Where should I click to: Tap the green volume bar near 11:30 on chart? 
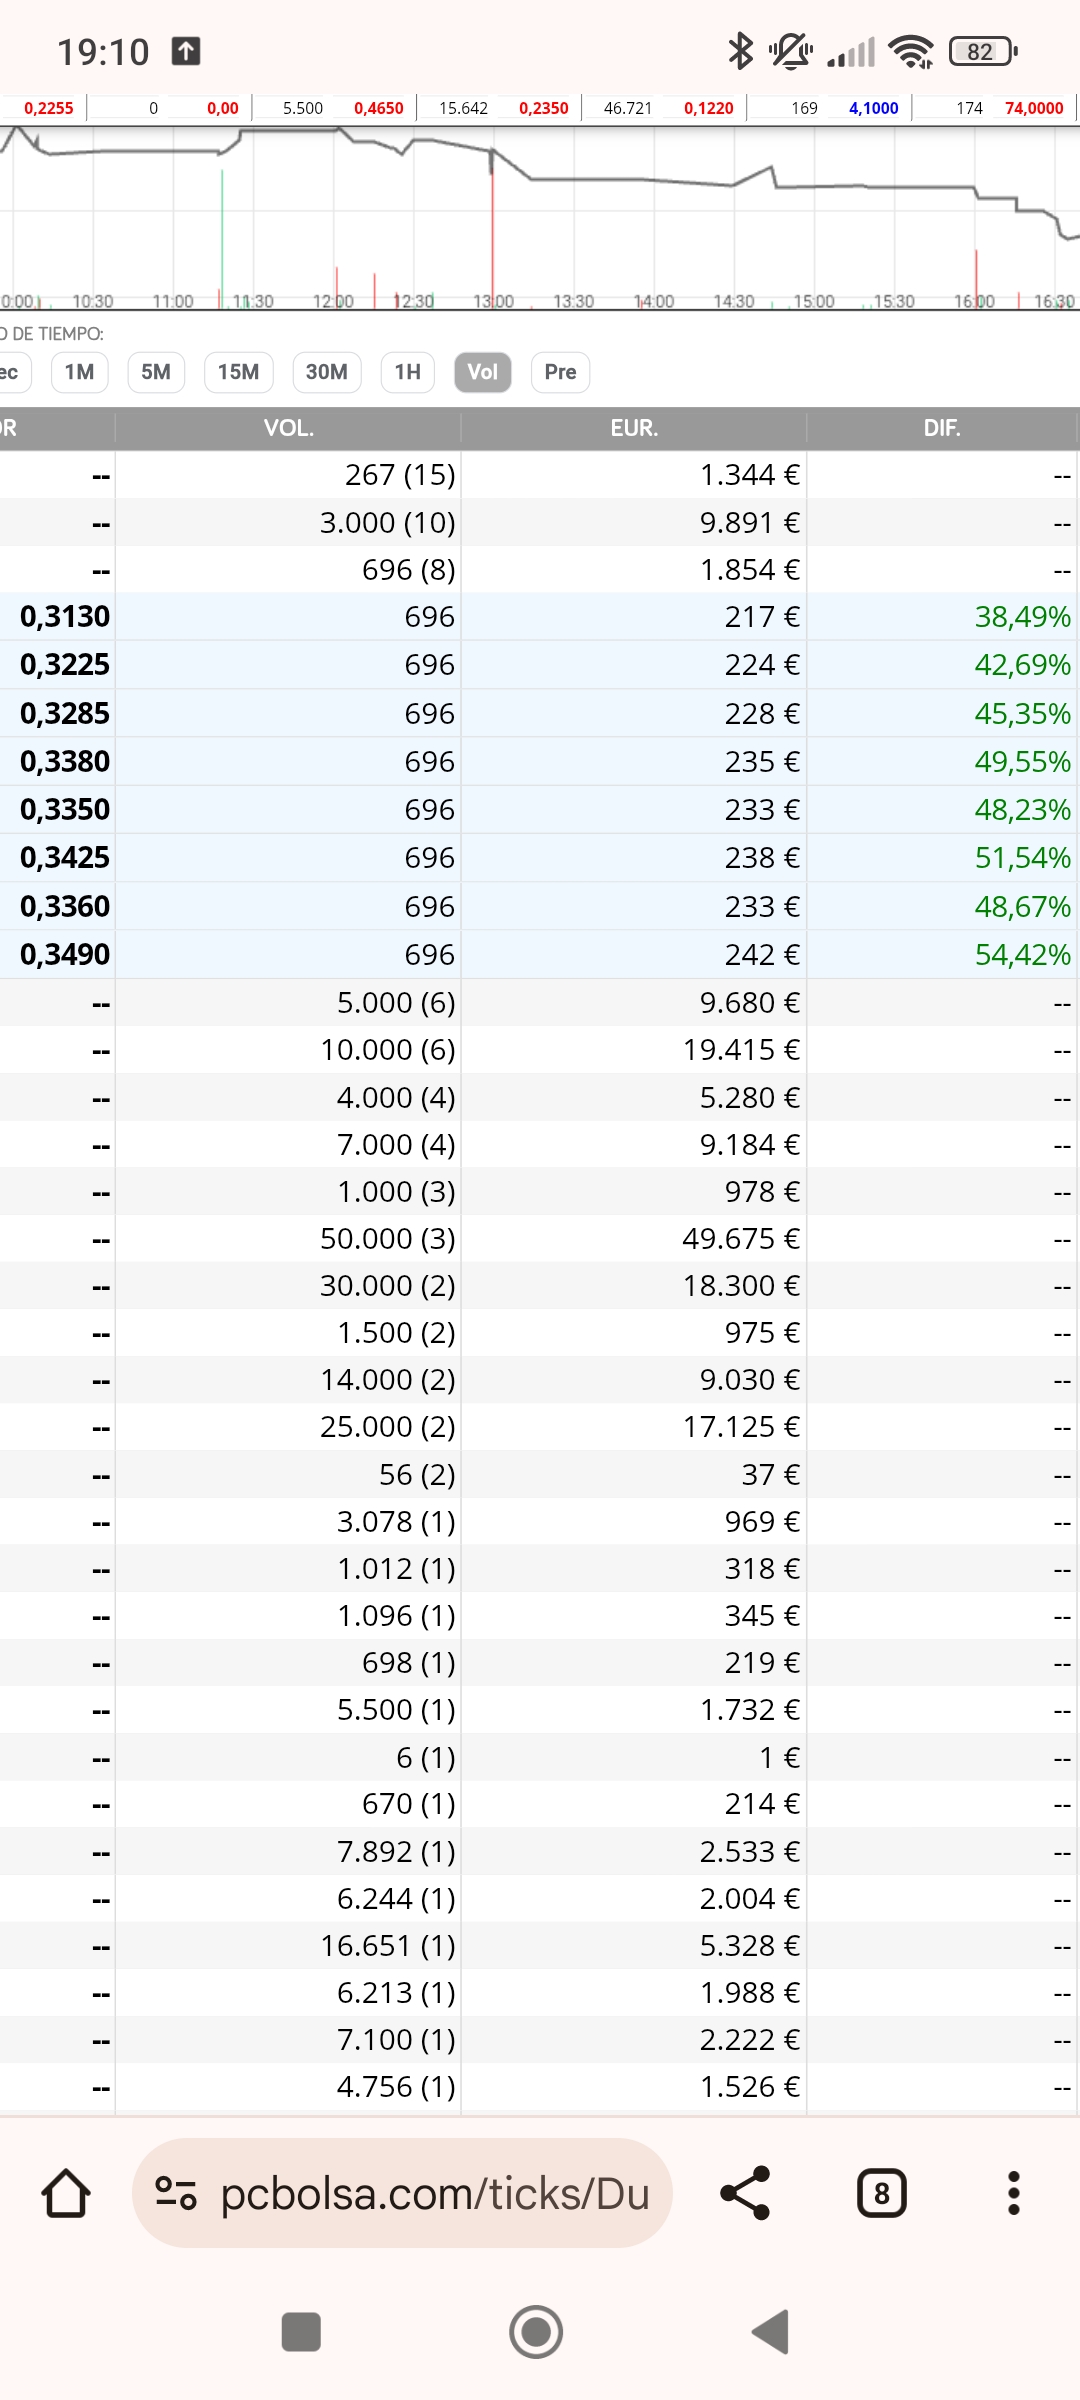click(x=222, y=240)
